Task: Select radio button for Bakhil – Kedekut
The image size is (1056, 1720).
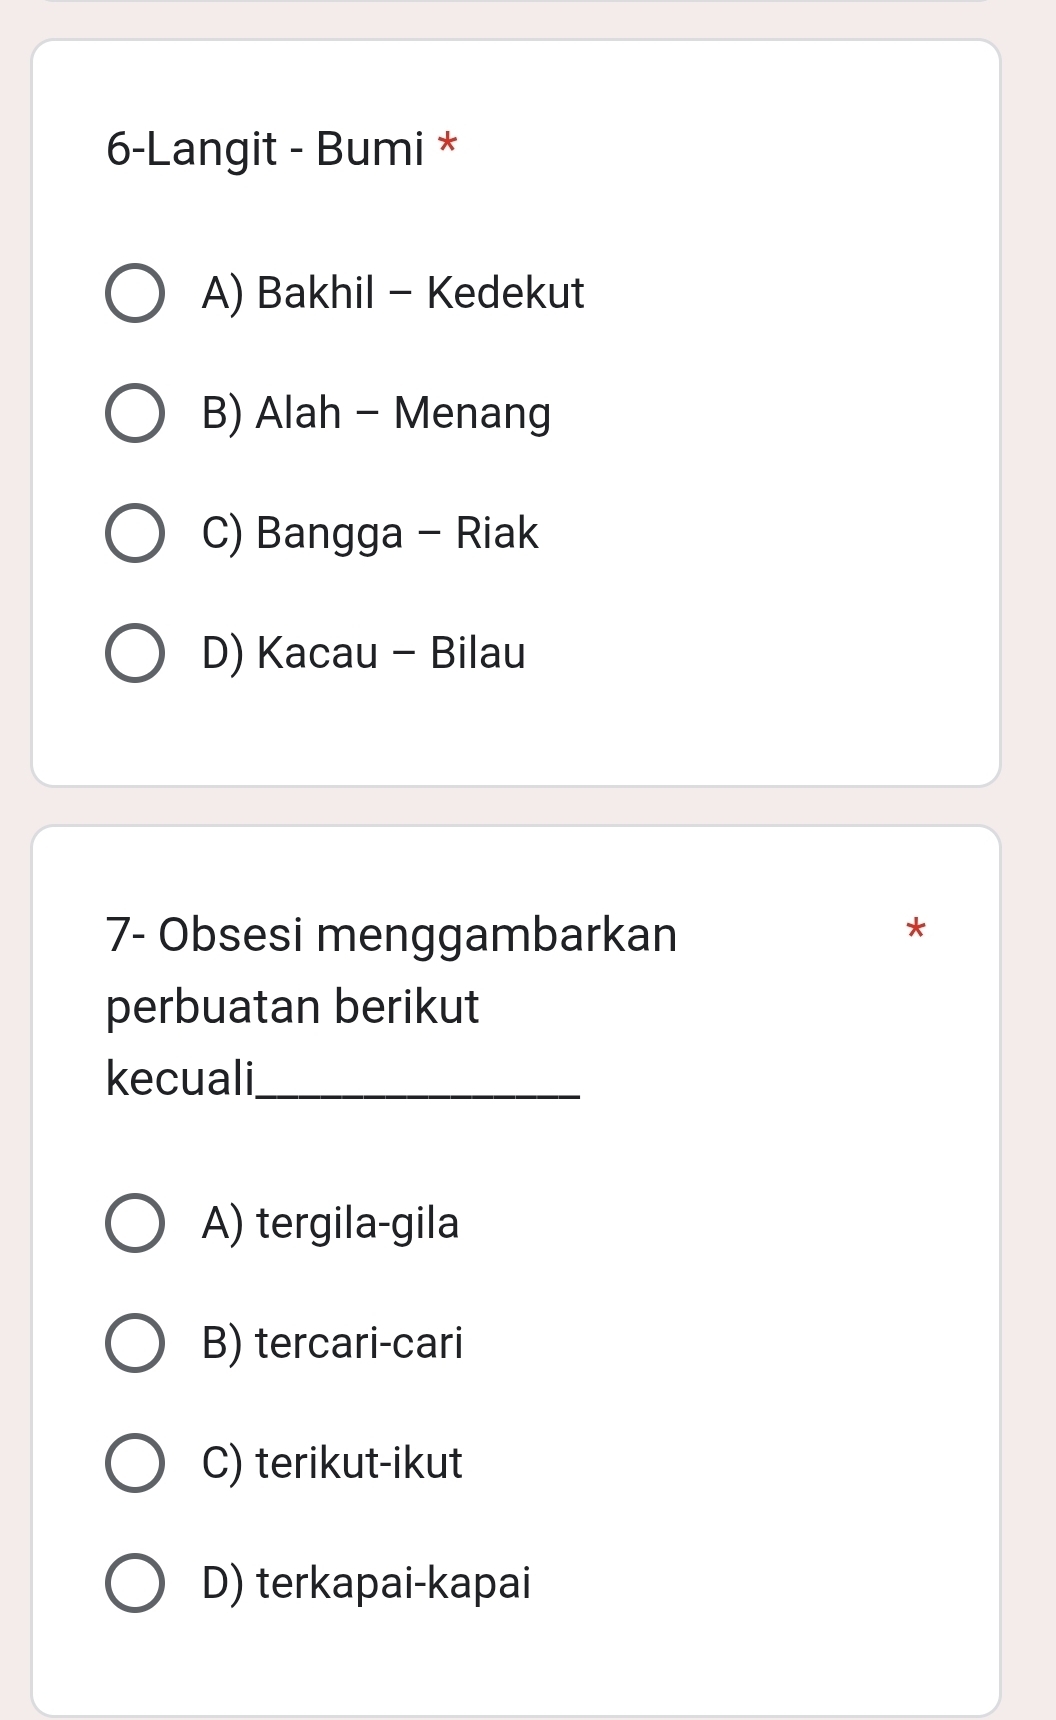Action: (135, 294)
